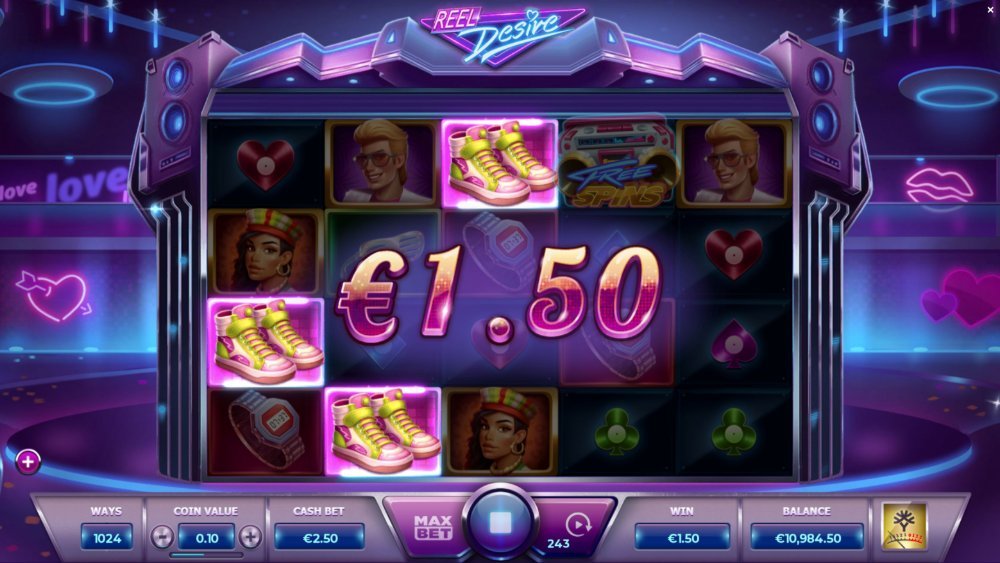The height and width of the screenshot is (563, 1000).
Task: Decrease the coin value with minus
Action: click(x=162, y=537)
